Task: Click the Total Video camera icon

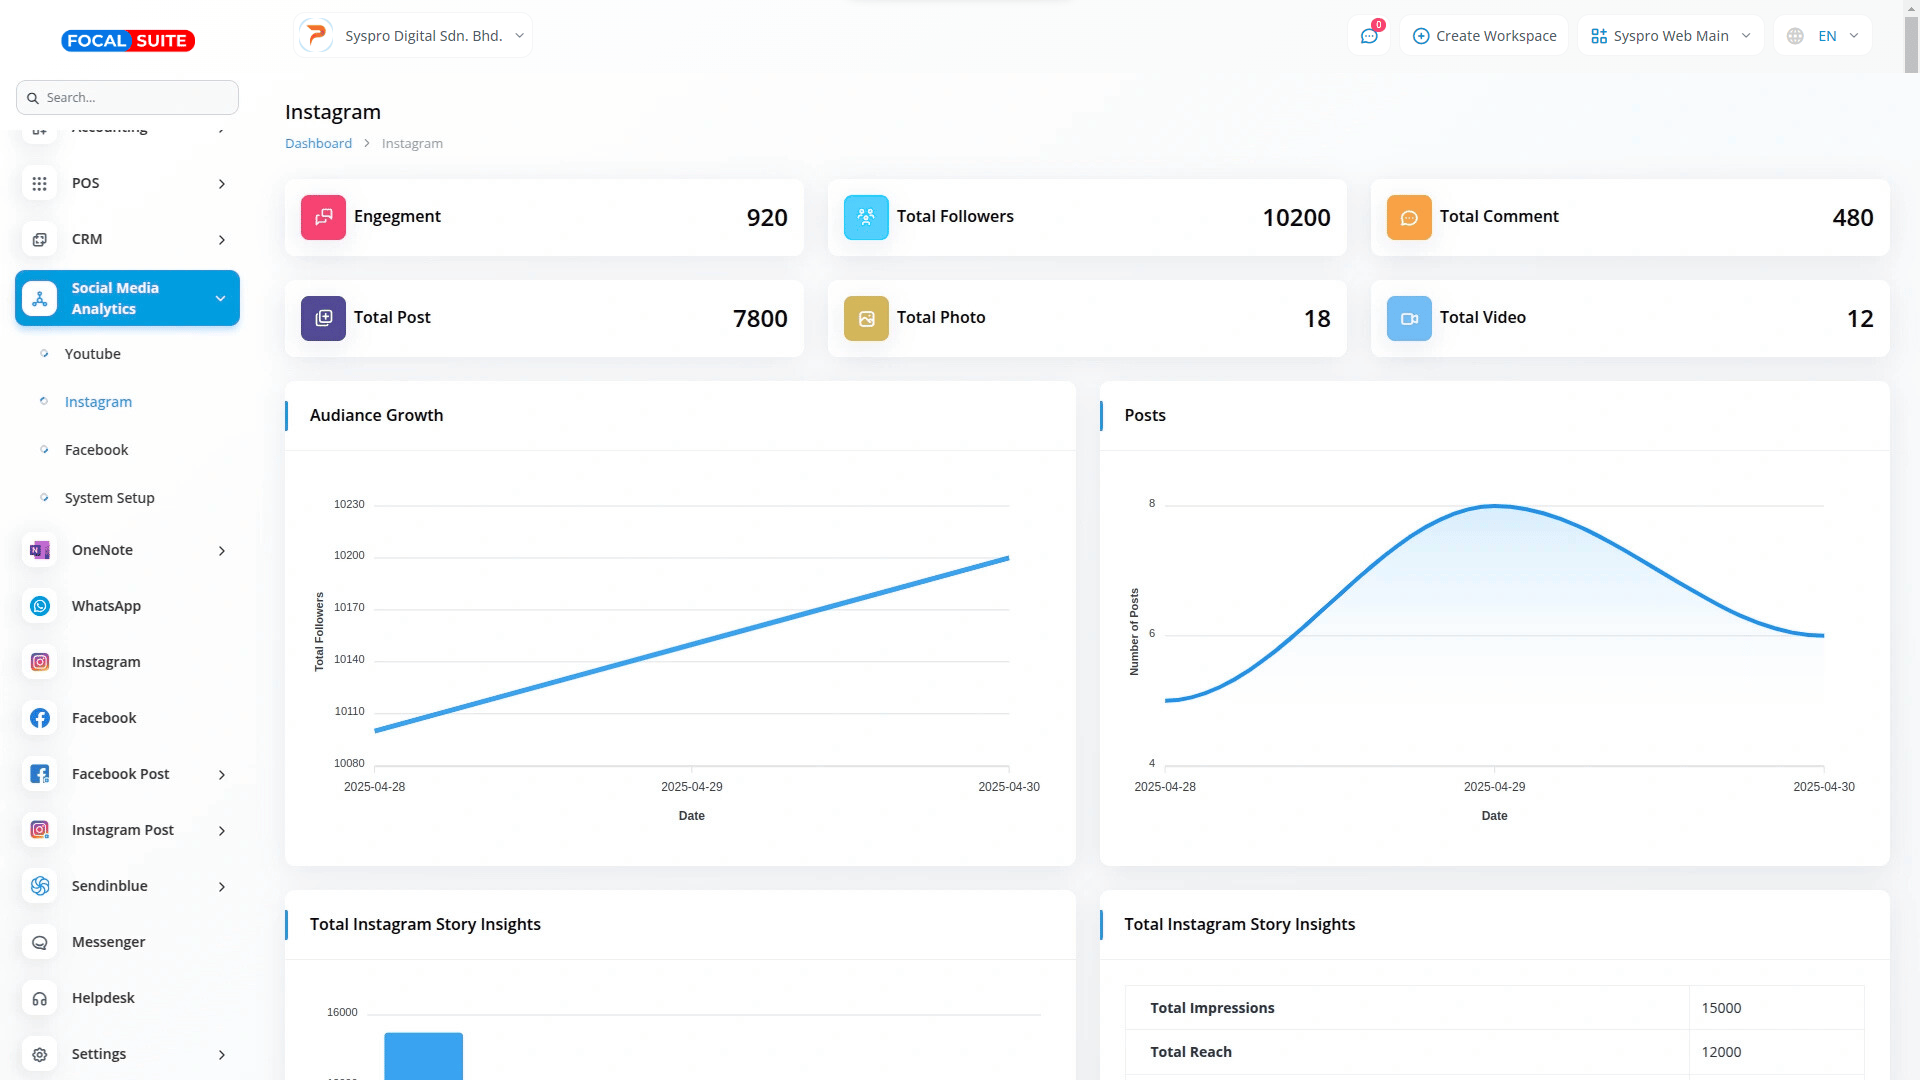Action: point(1409,318)
